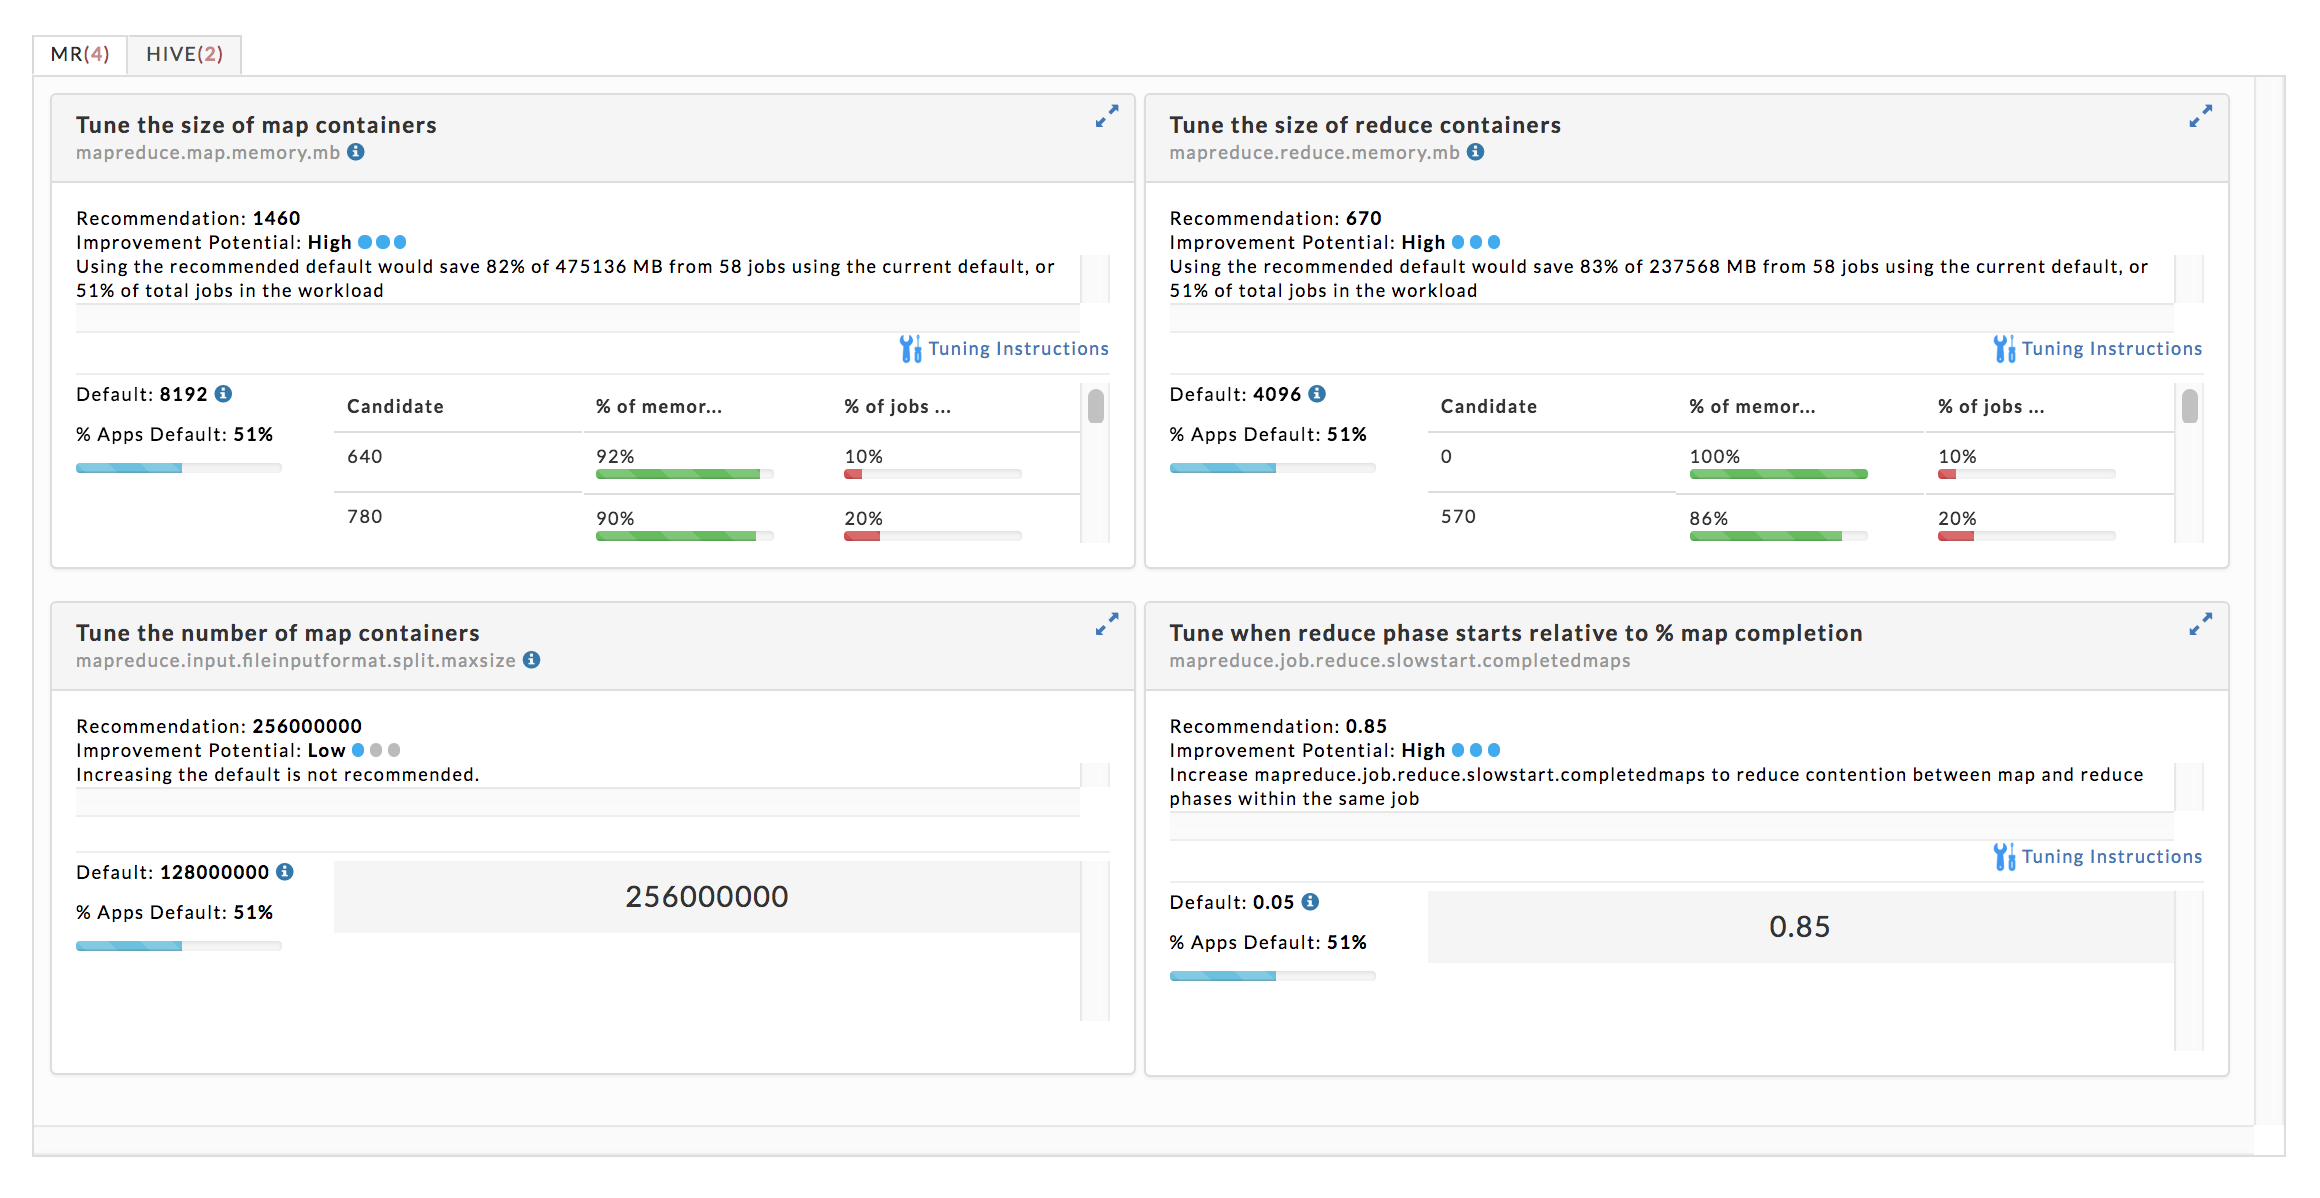
Task: Click the '% Apps Default: 51%' label under Default: 8192
Action: 175,435
